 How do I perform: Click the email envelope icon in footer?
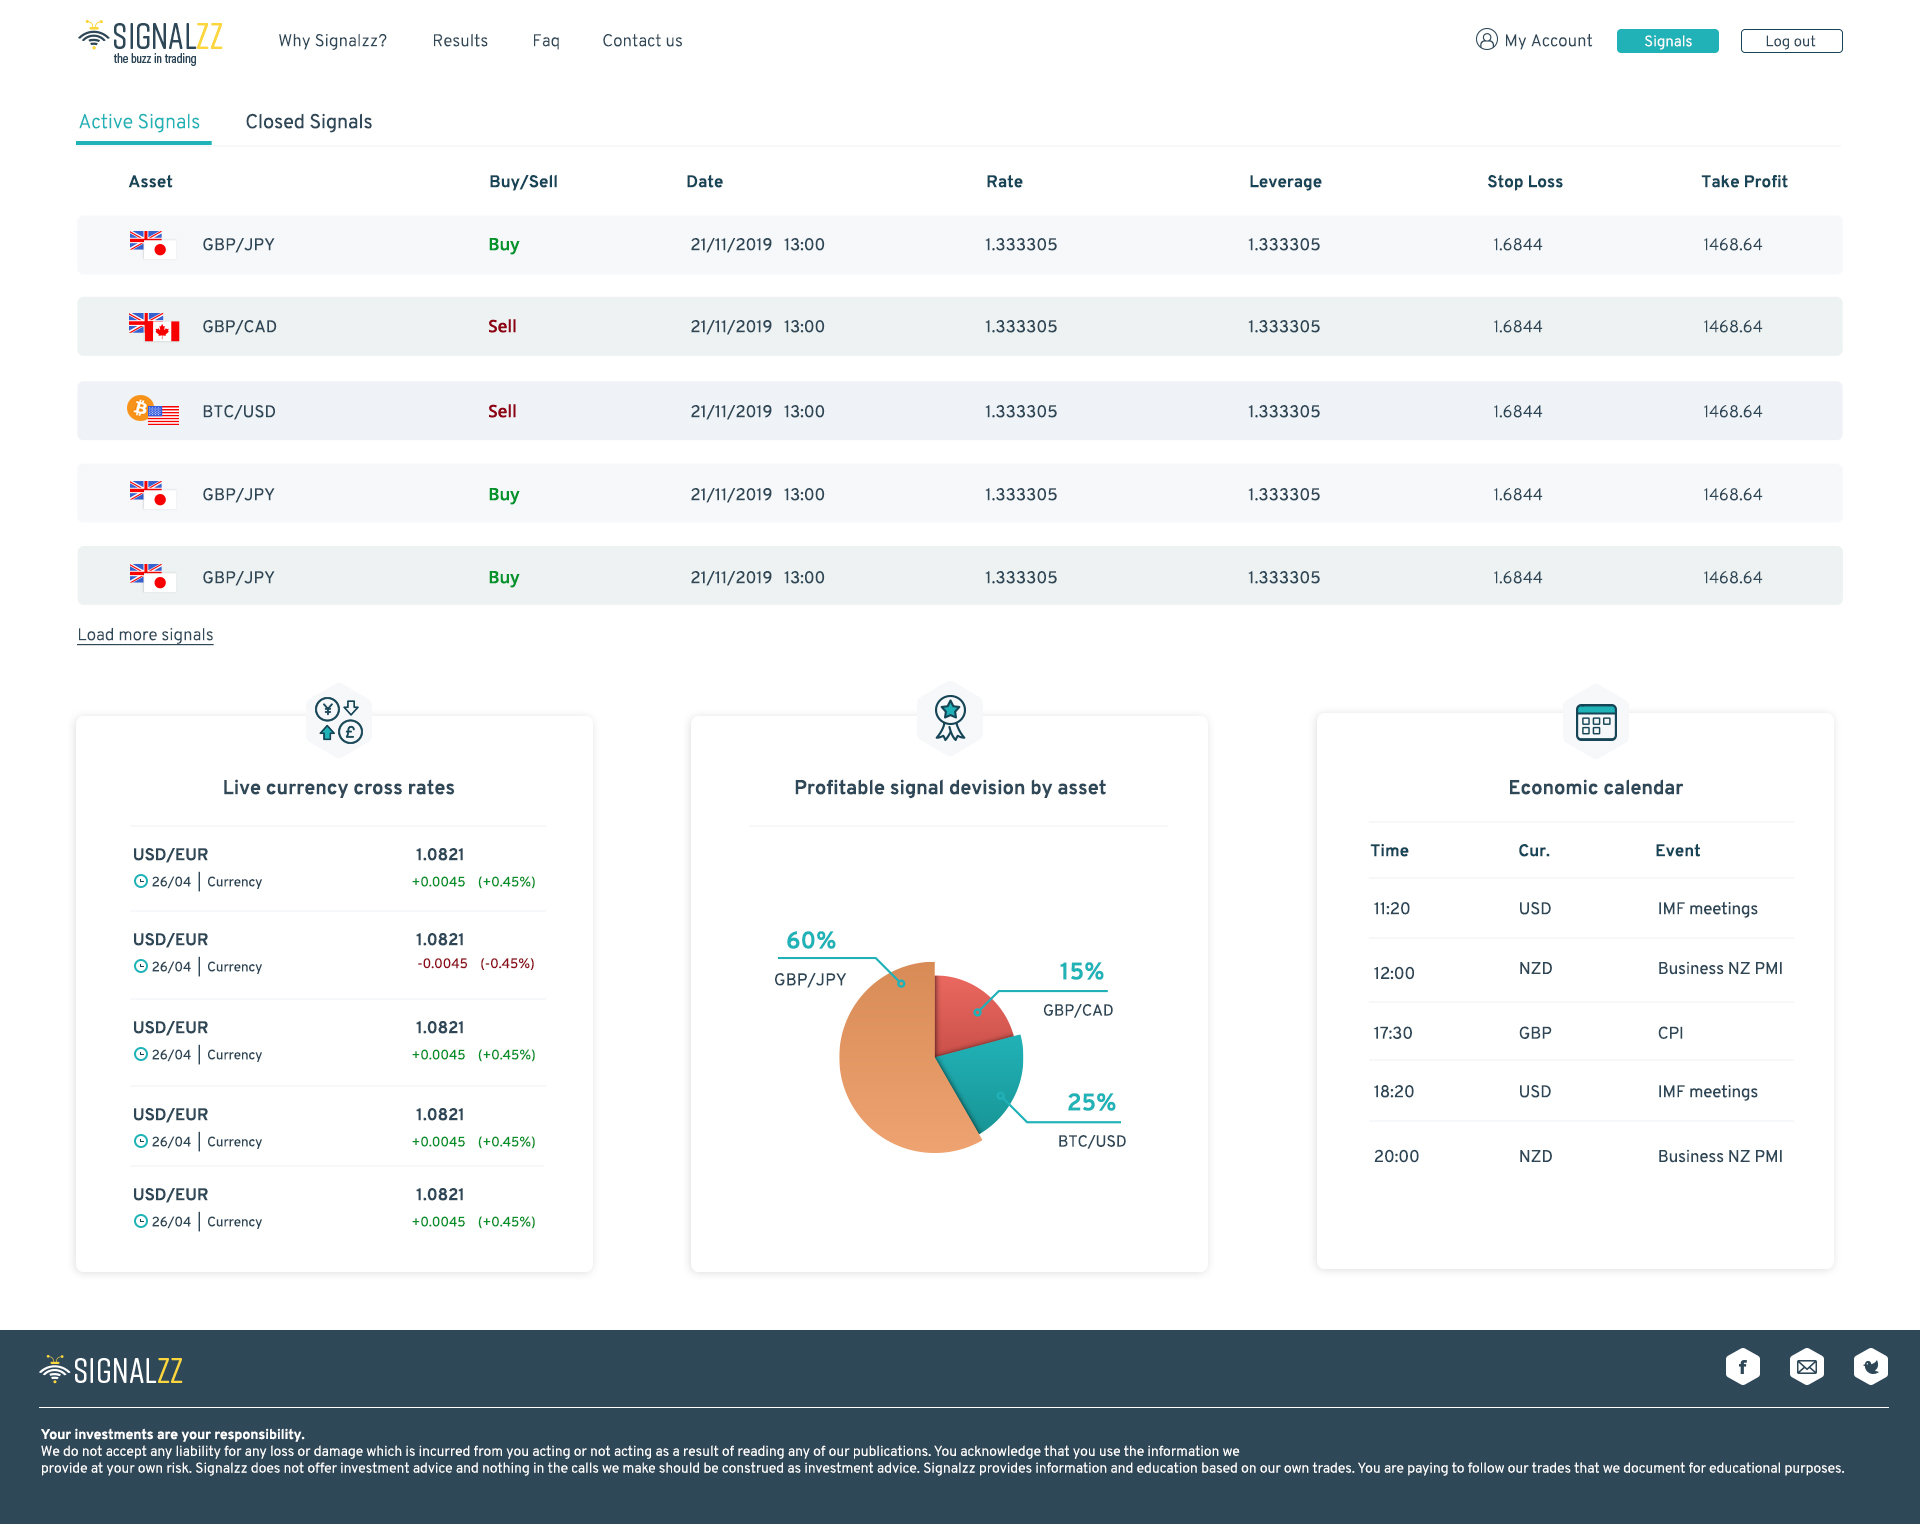coord(1806,1367)
